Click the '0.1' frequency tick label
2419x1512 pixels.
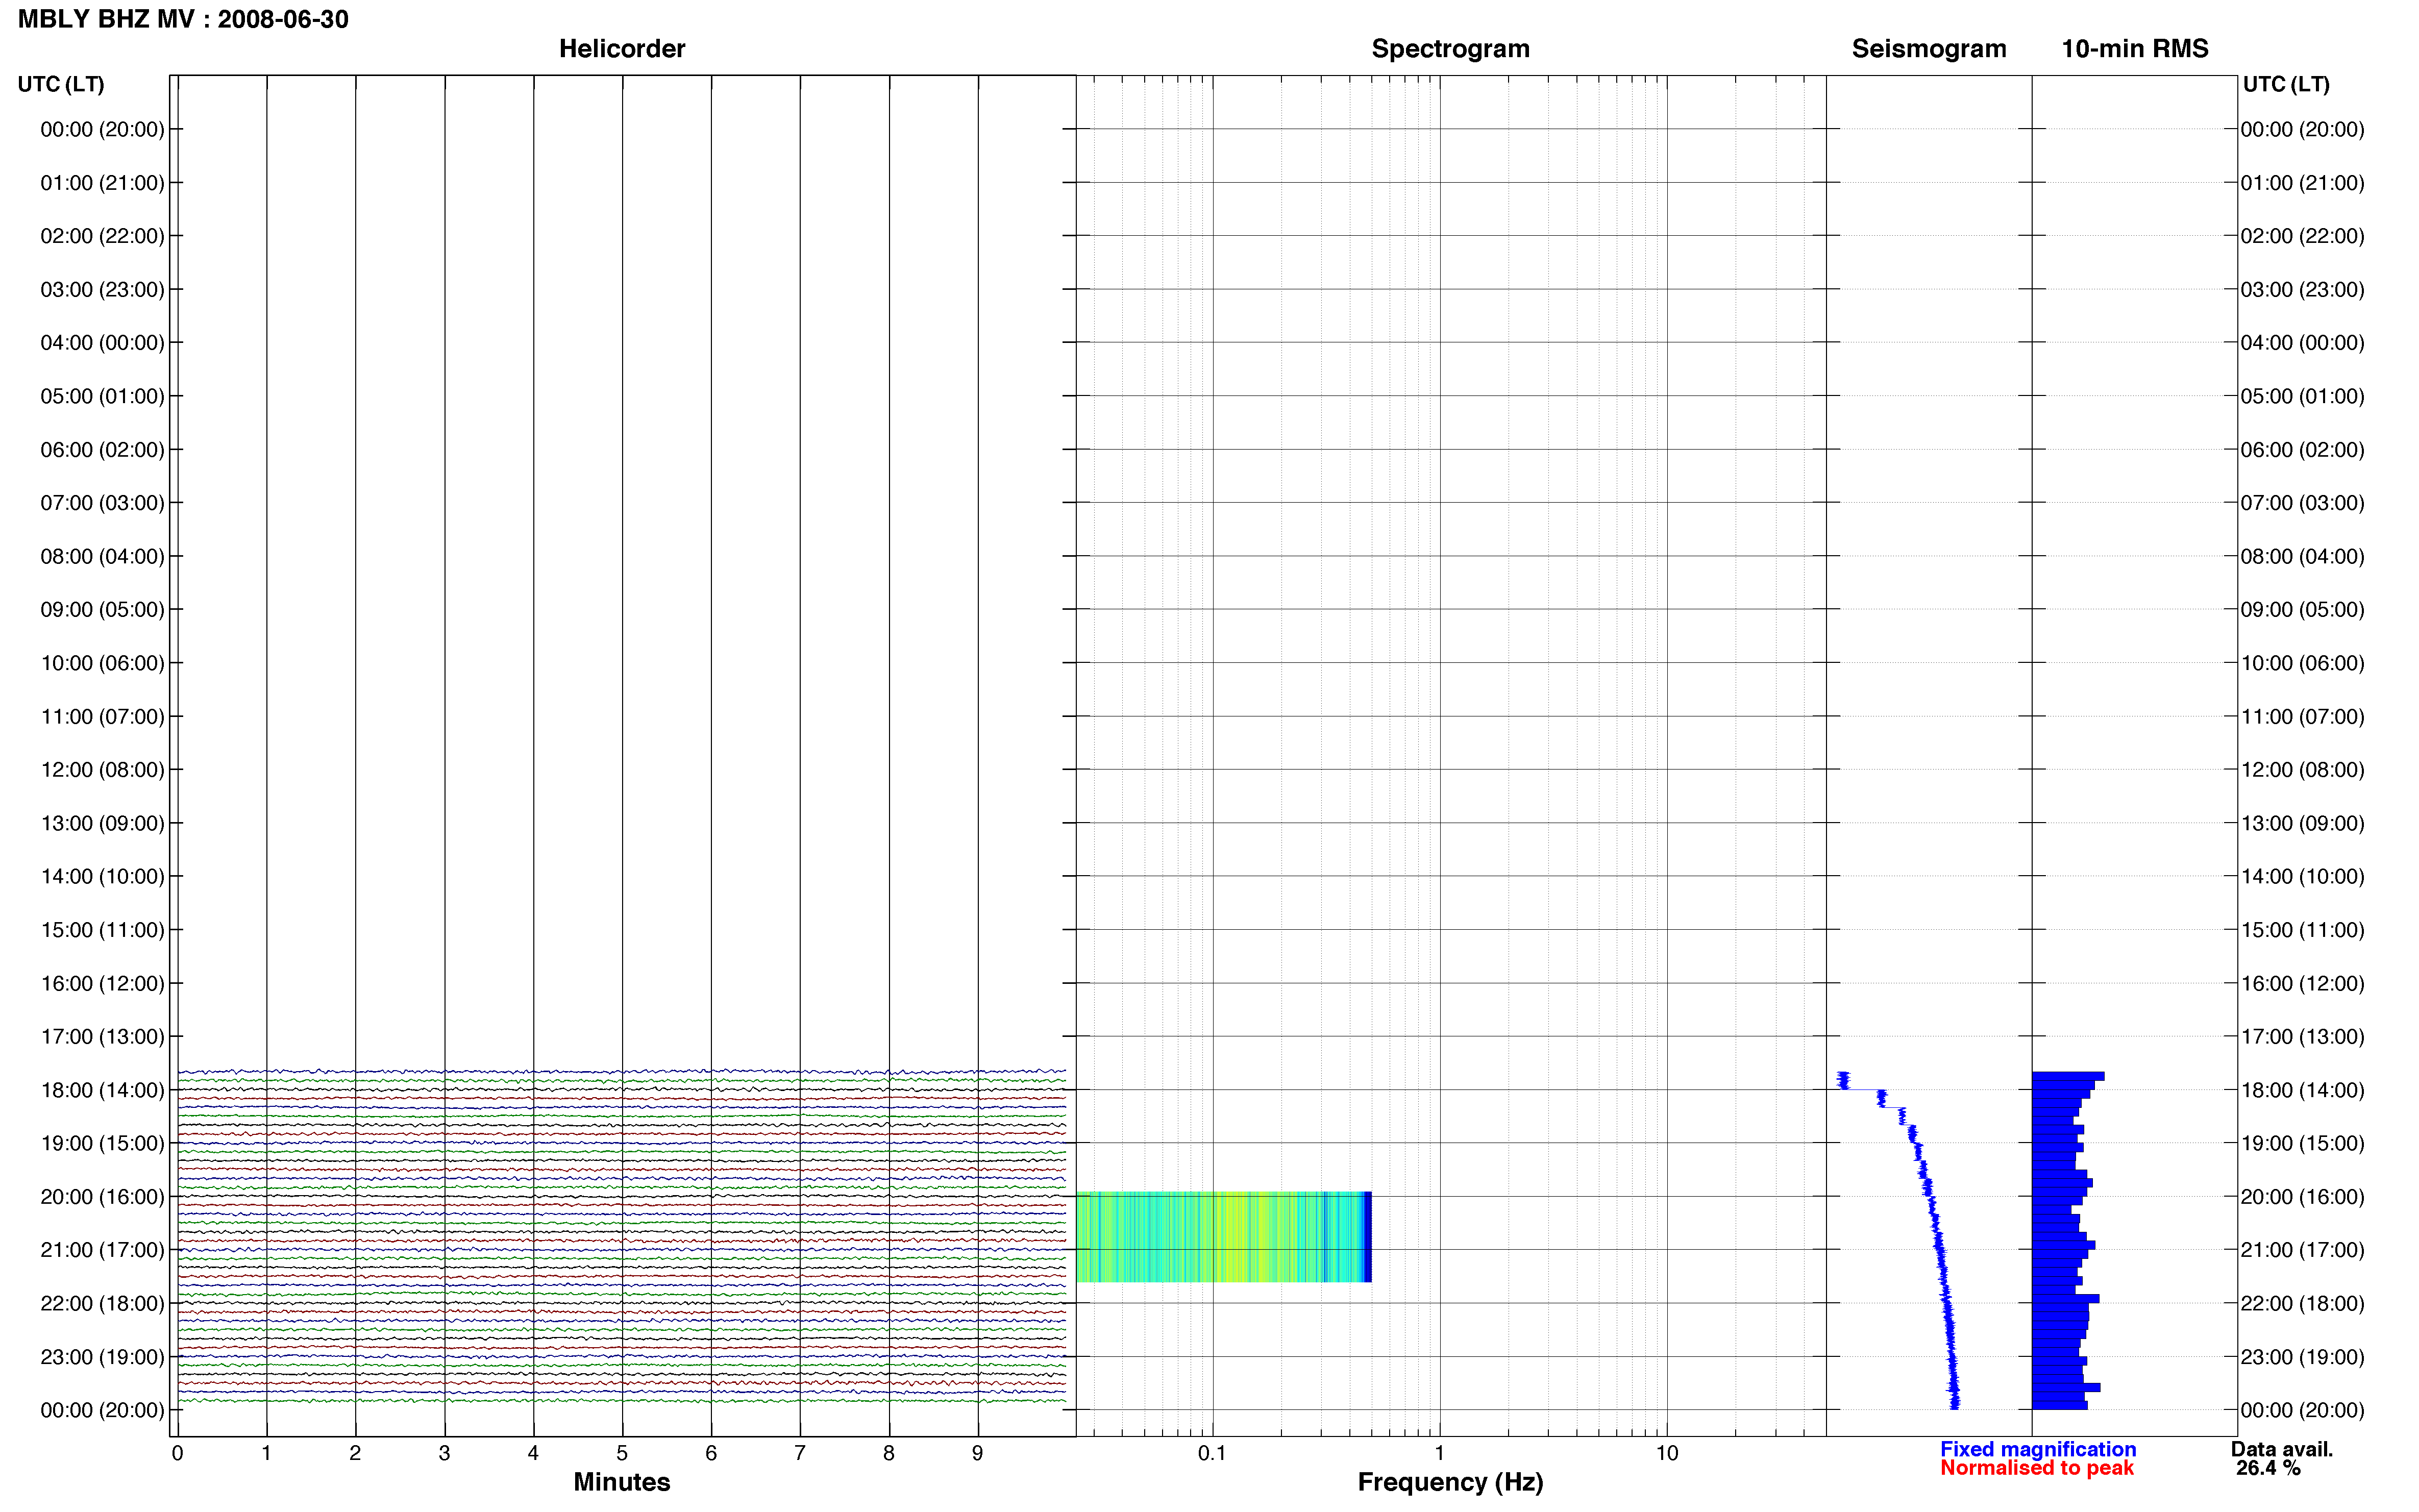1212,1454
